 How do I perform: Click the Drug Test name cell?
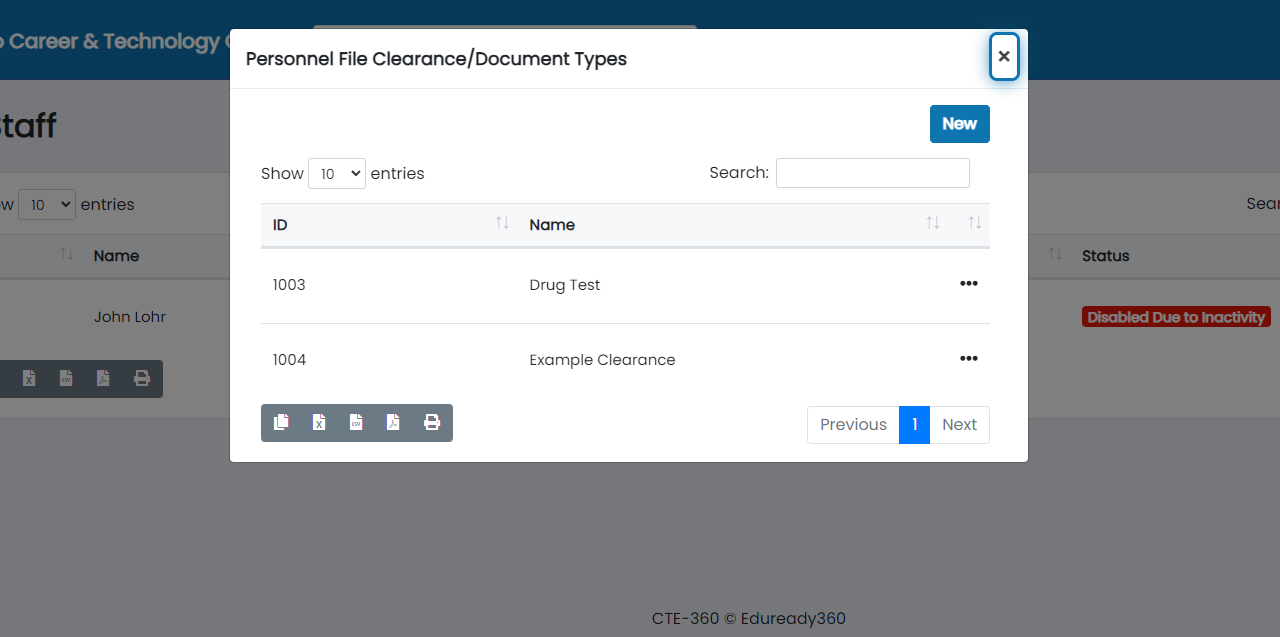pos(565,285)
